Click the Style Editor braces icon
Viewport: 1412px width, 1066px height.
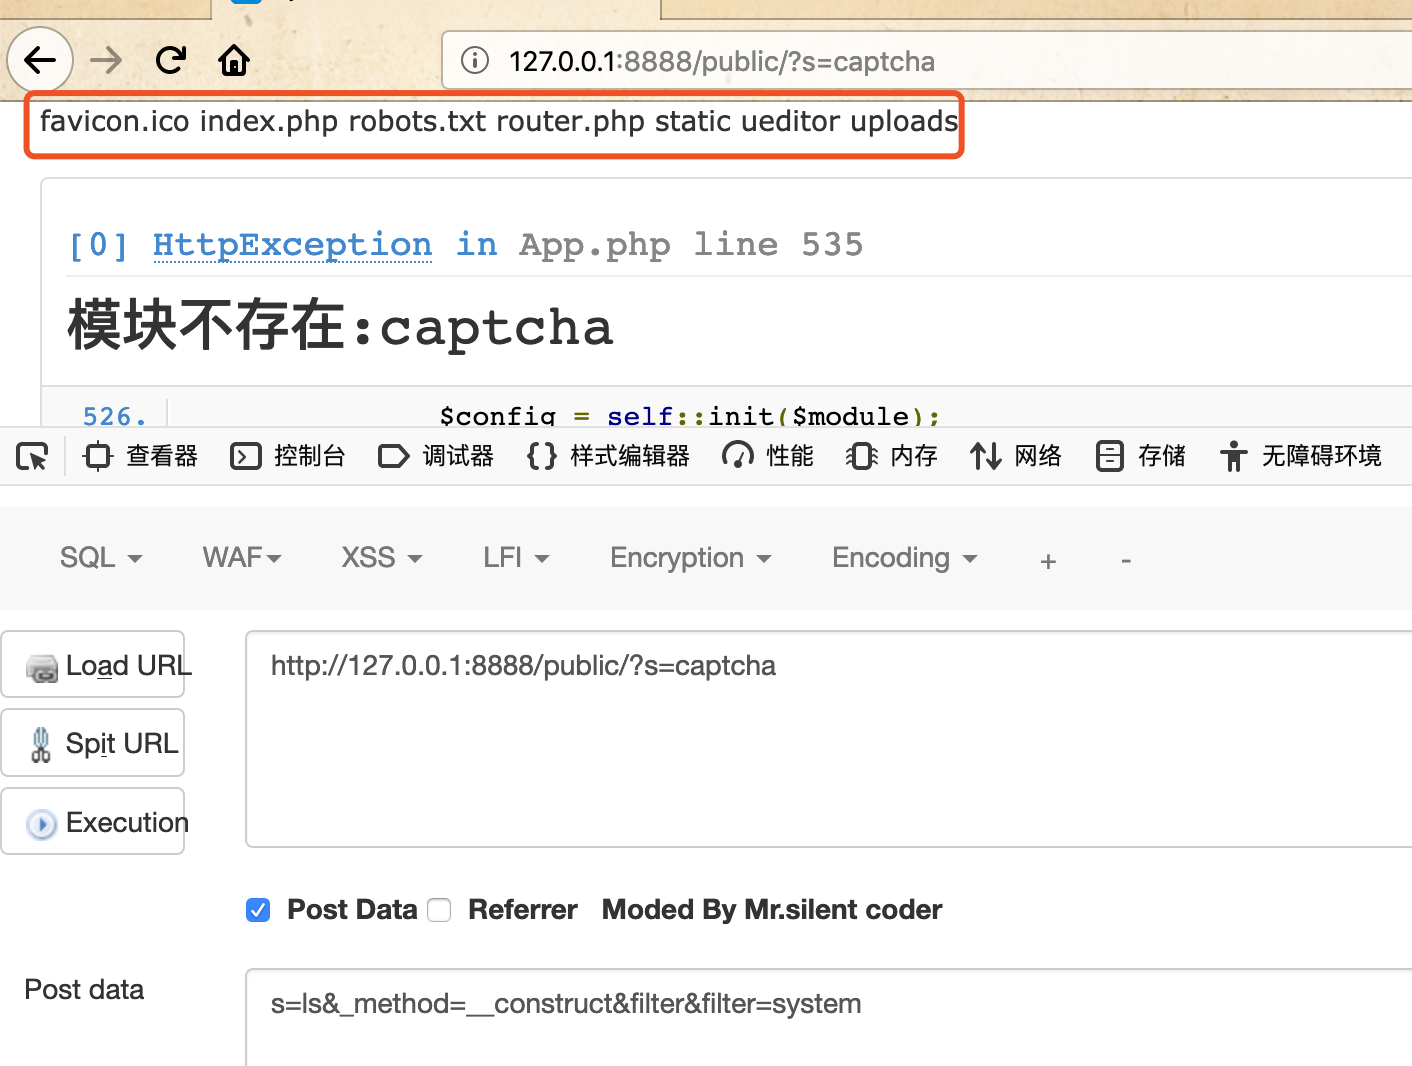pos(542,457)
